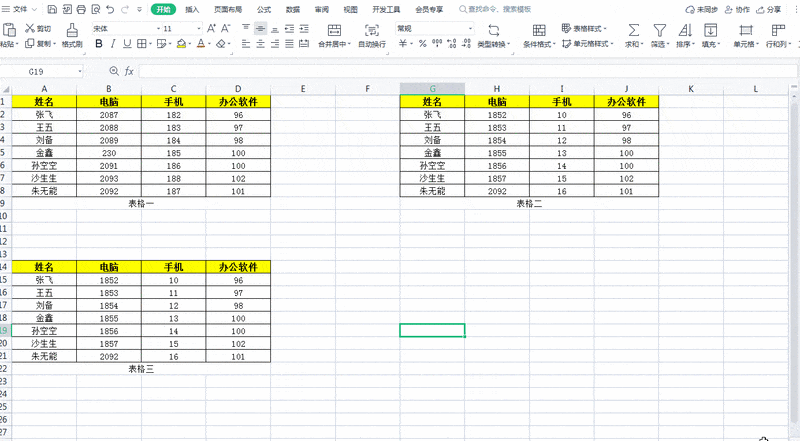
Task: Click the command search box
Action: 495,9
